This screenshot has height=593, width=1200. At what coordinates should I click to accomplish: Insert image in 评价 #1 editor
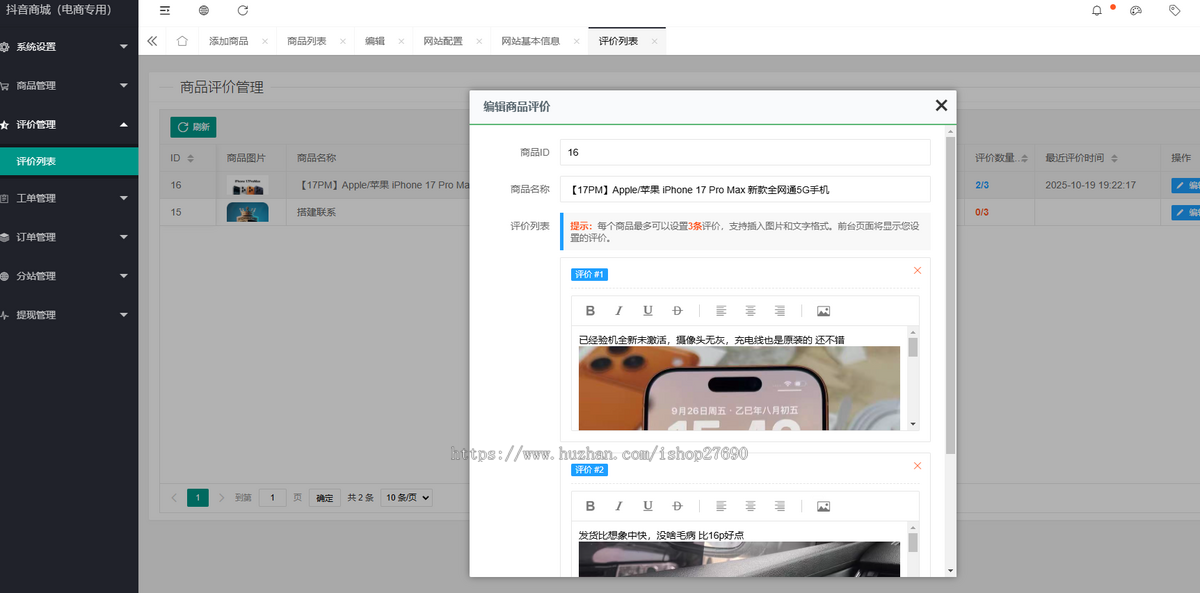[824, 311]
